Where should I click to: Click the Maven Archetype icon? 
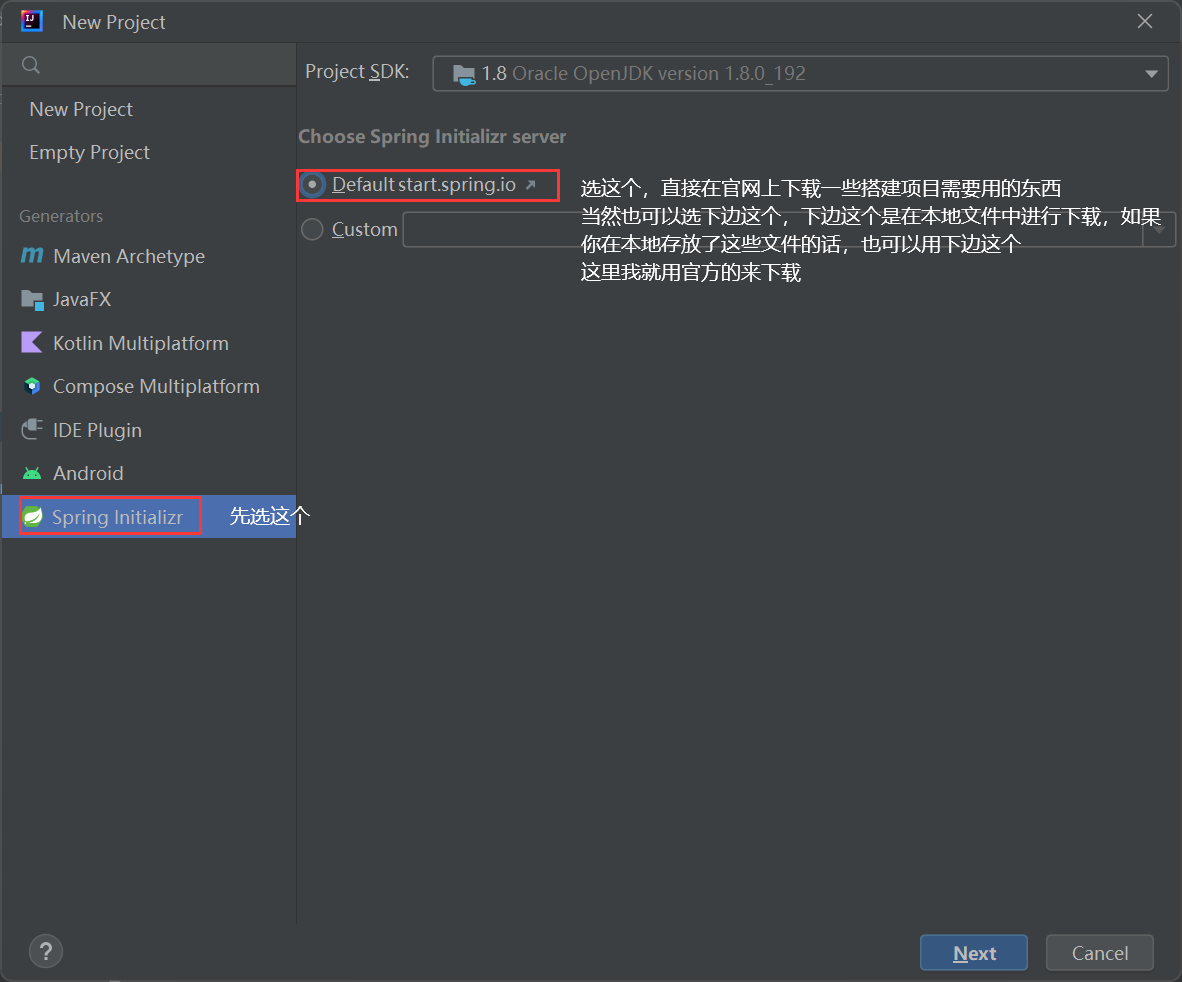(32, 256)
